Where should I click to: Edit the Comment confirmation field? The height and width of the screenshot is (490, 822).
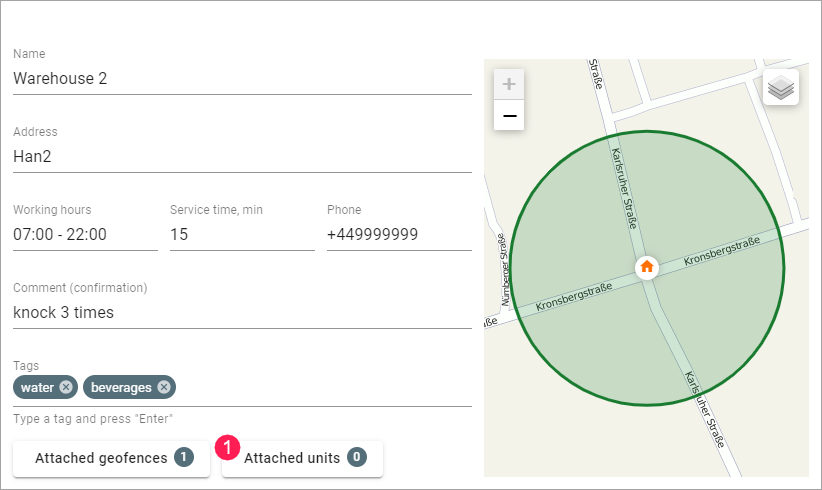[x=242, y=312]
